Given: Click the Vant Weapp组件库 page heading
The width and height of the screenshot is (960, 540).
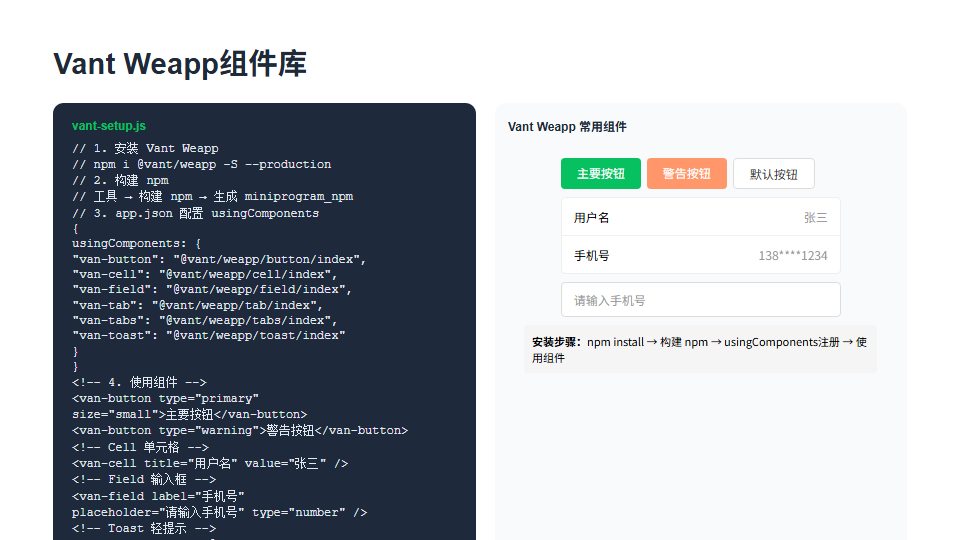Looking at the screenshot, I should coord(180,64).
